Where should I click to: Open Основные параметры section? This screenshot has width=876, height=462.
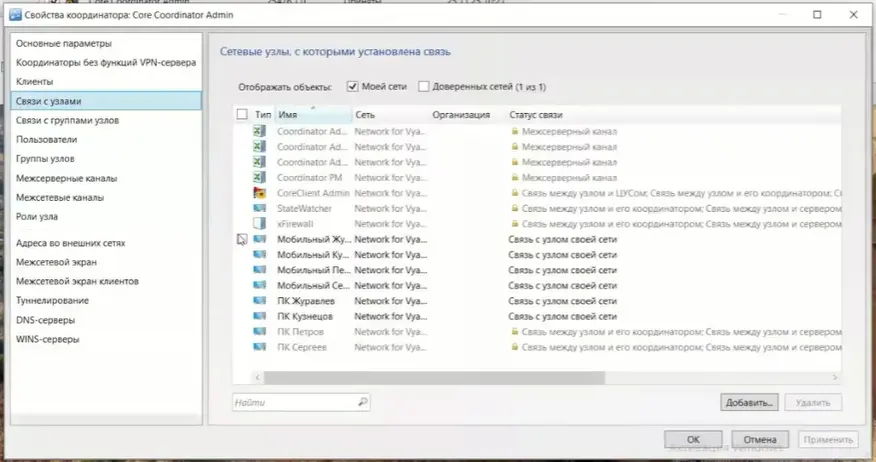click(x=106, y=43)
